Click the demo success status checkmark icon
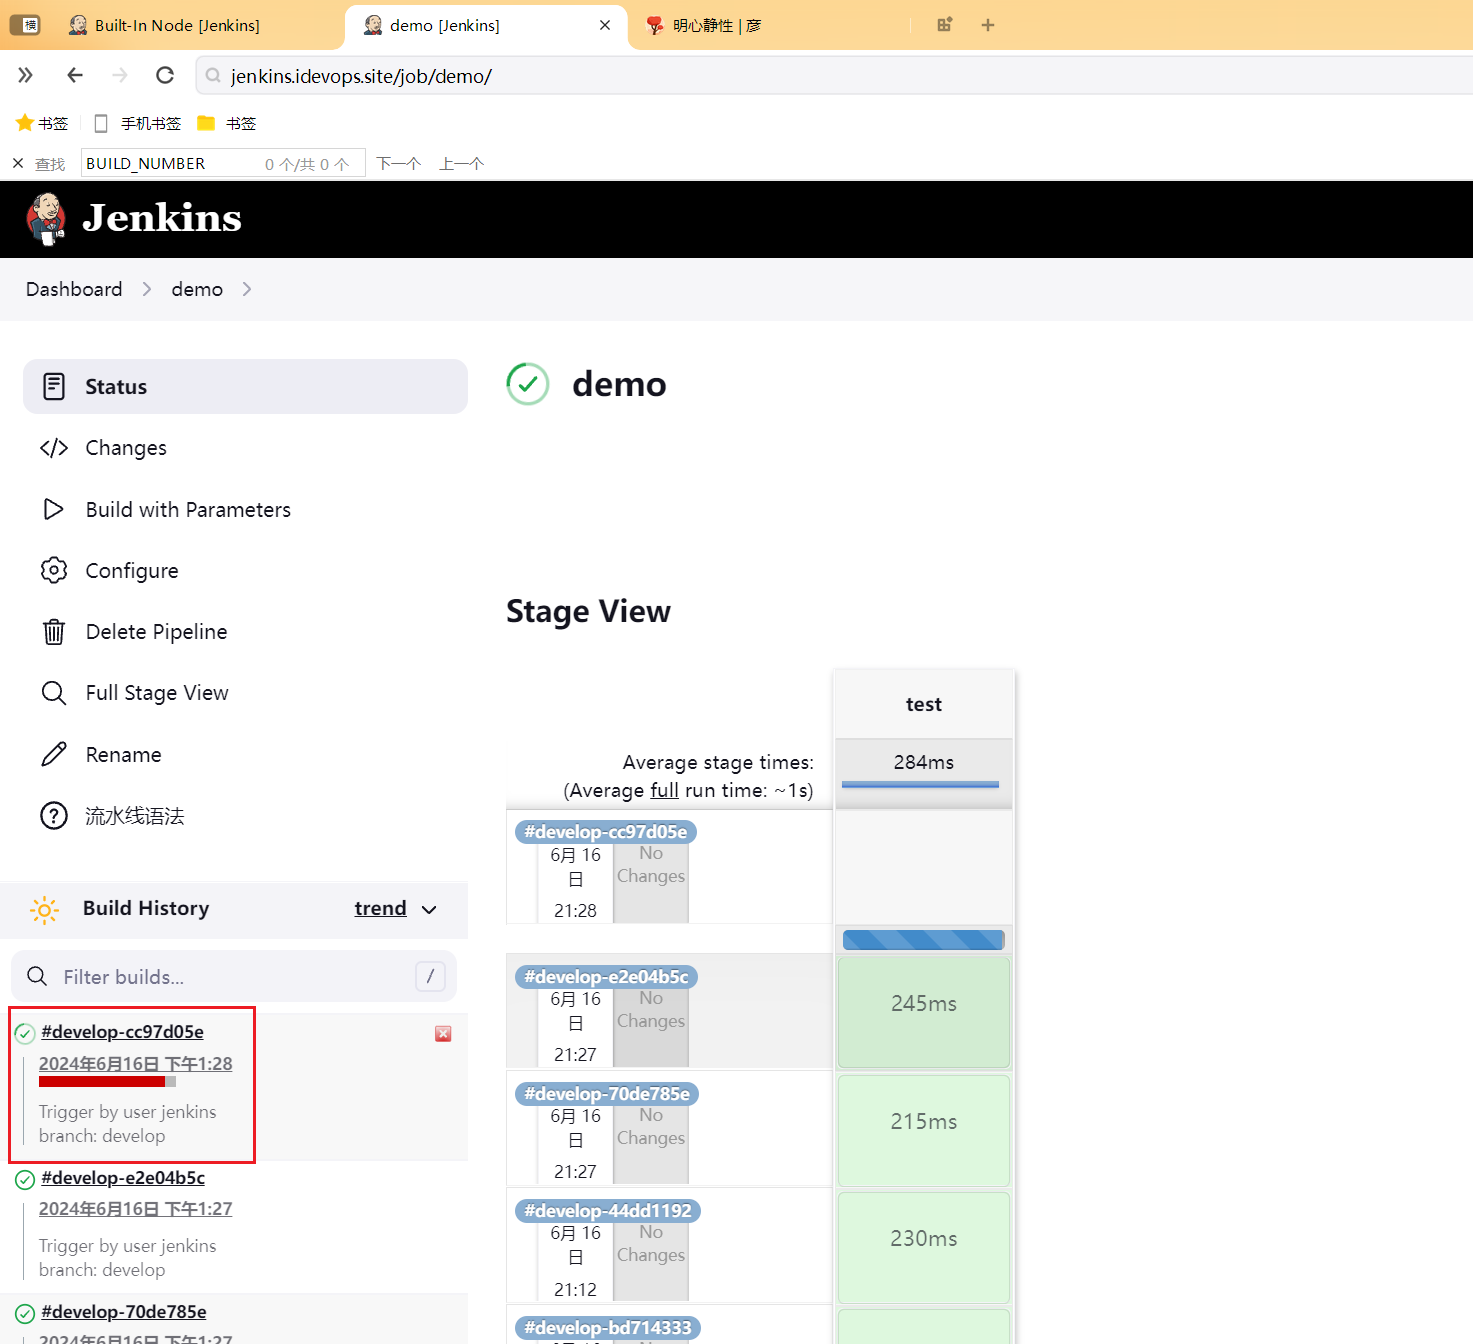1473x1344 pixels. tap(528, 384)
